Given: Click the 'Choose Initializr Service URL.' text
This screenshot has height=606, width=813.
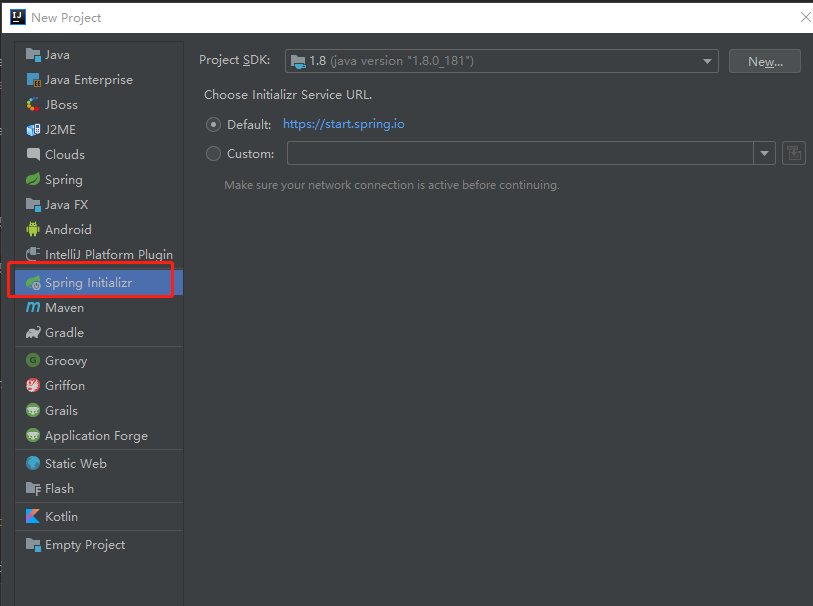Looking at the screenshot, I should pyautogui.click(x=288, y=95).
